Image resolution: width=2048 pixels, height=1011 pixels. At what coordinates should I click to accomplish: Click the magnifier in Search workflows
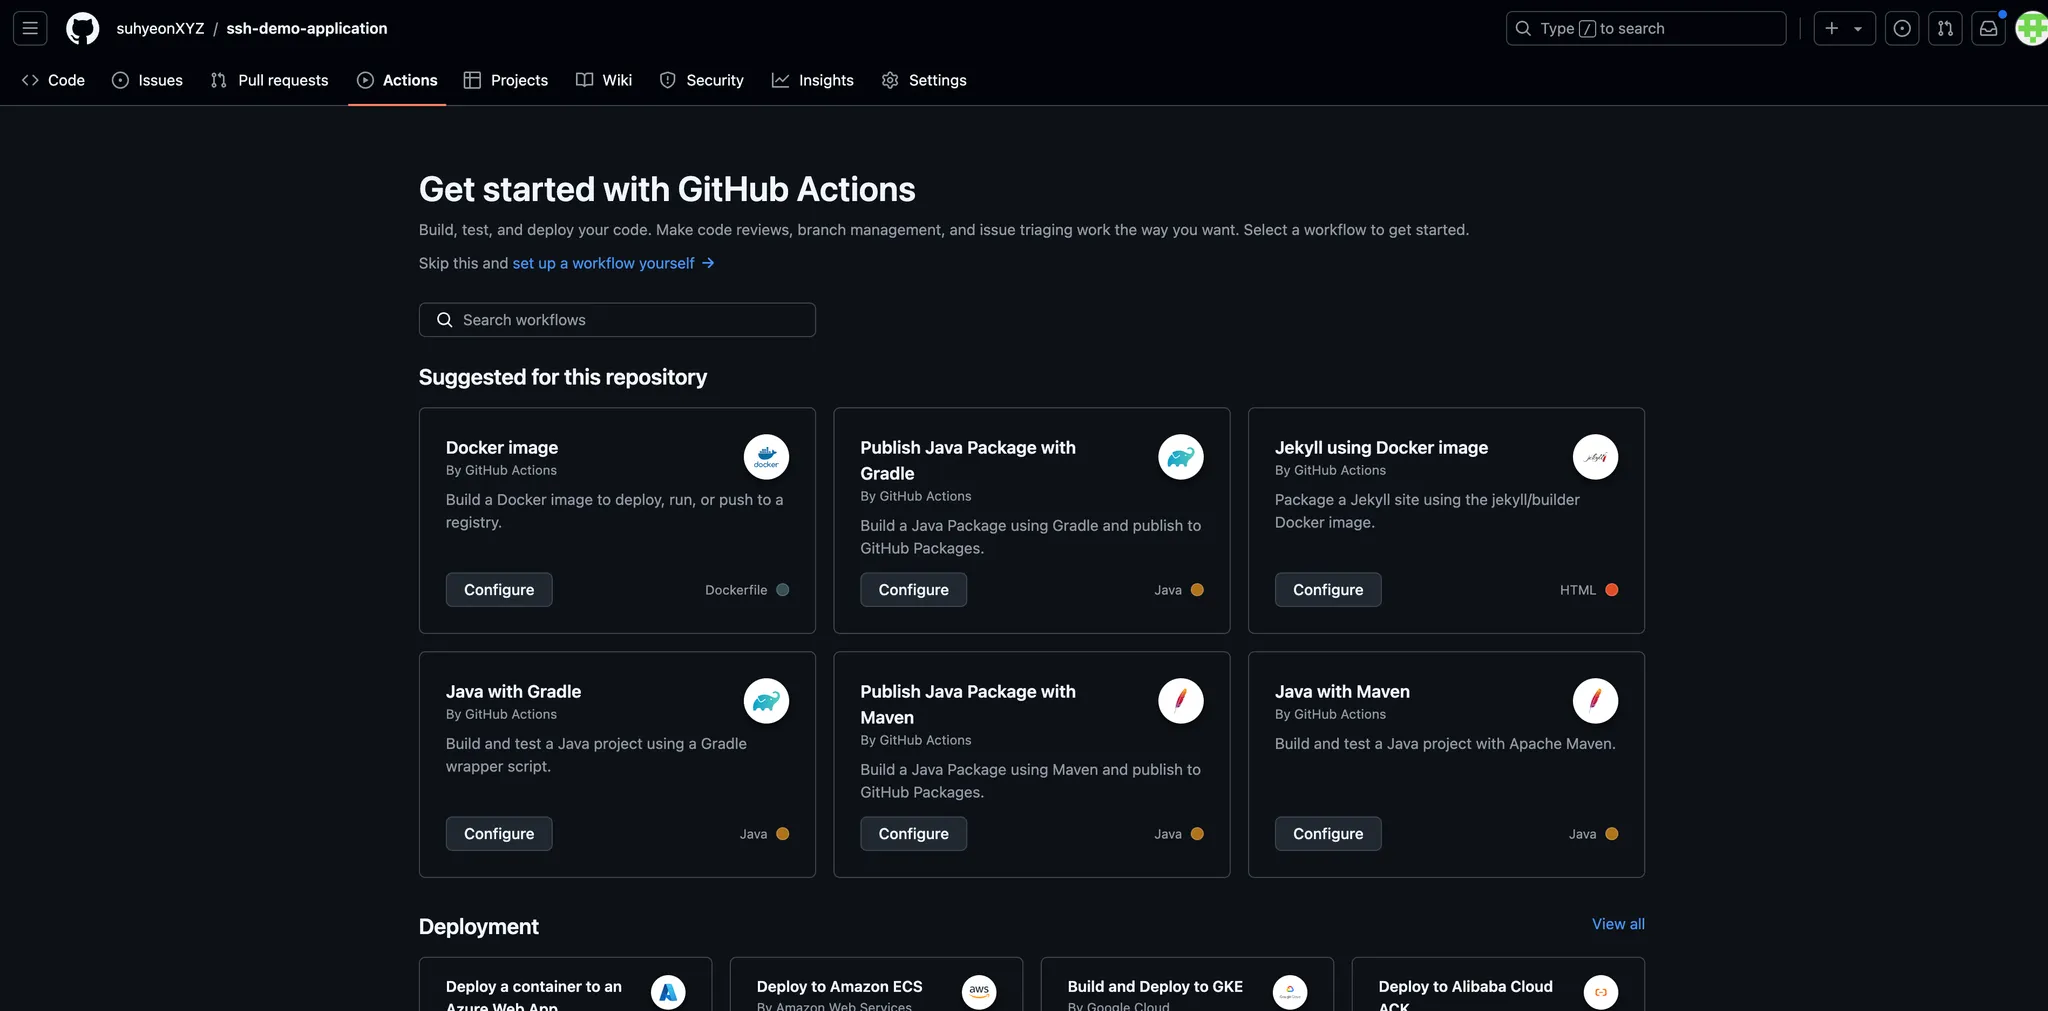coord(445,320)
